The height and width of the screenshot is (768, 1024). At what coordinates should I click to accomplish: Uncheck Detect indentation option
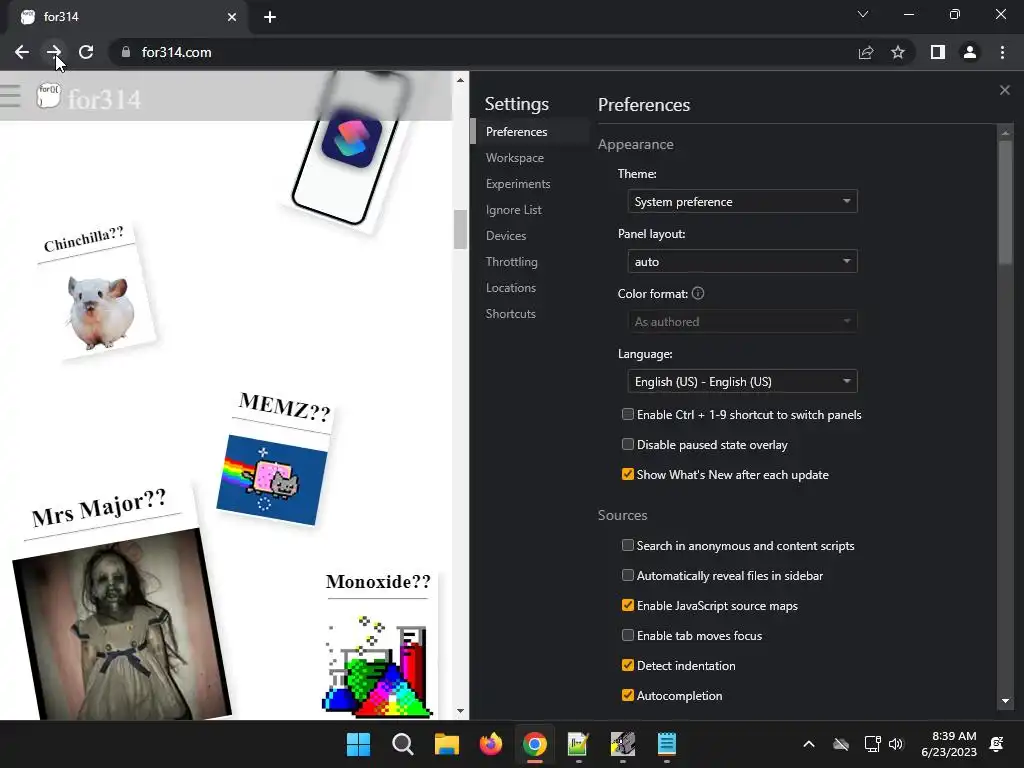click(628, 665)
